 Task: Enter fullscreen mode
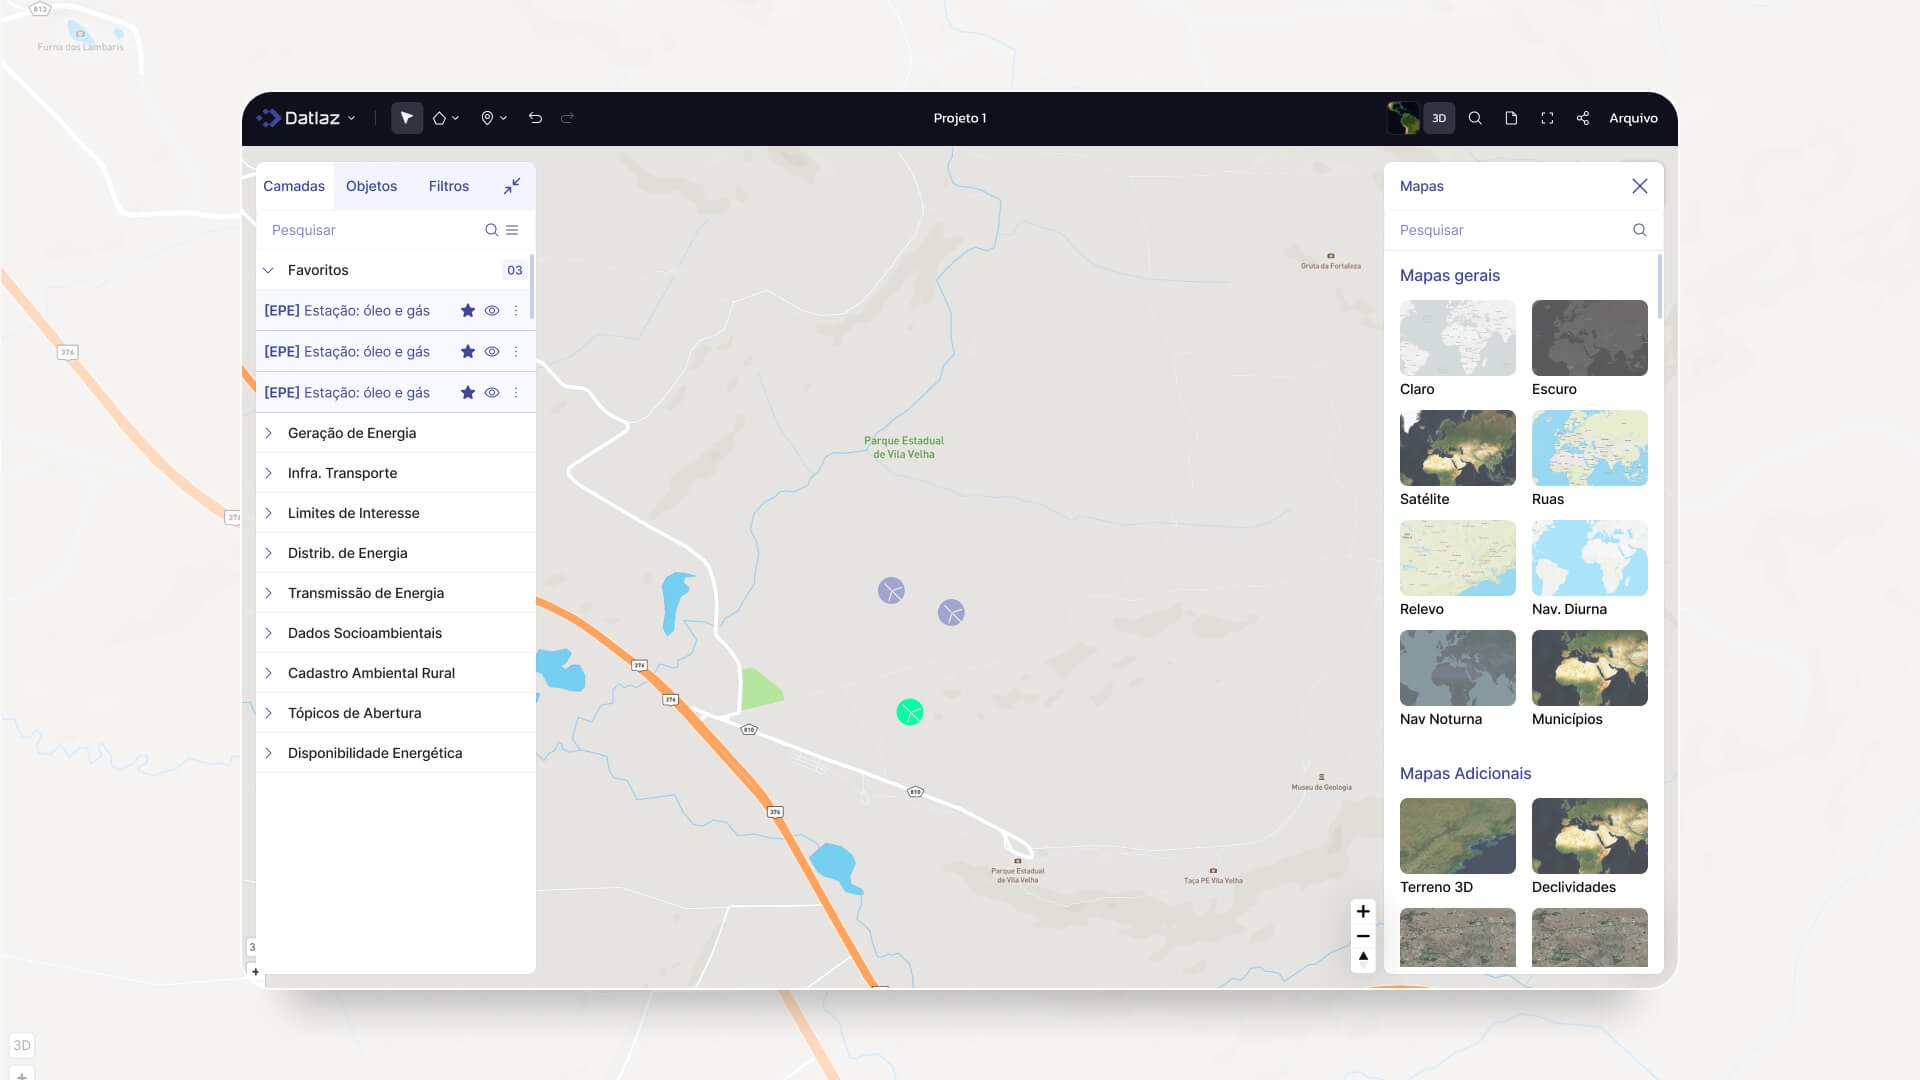(1547, 118)
